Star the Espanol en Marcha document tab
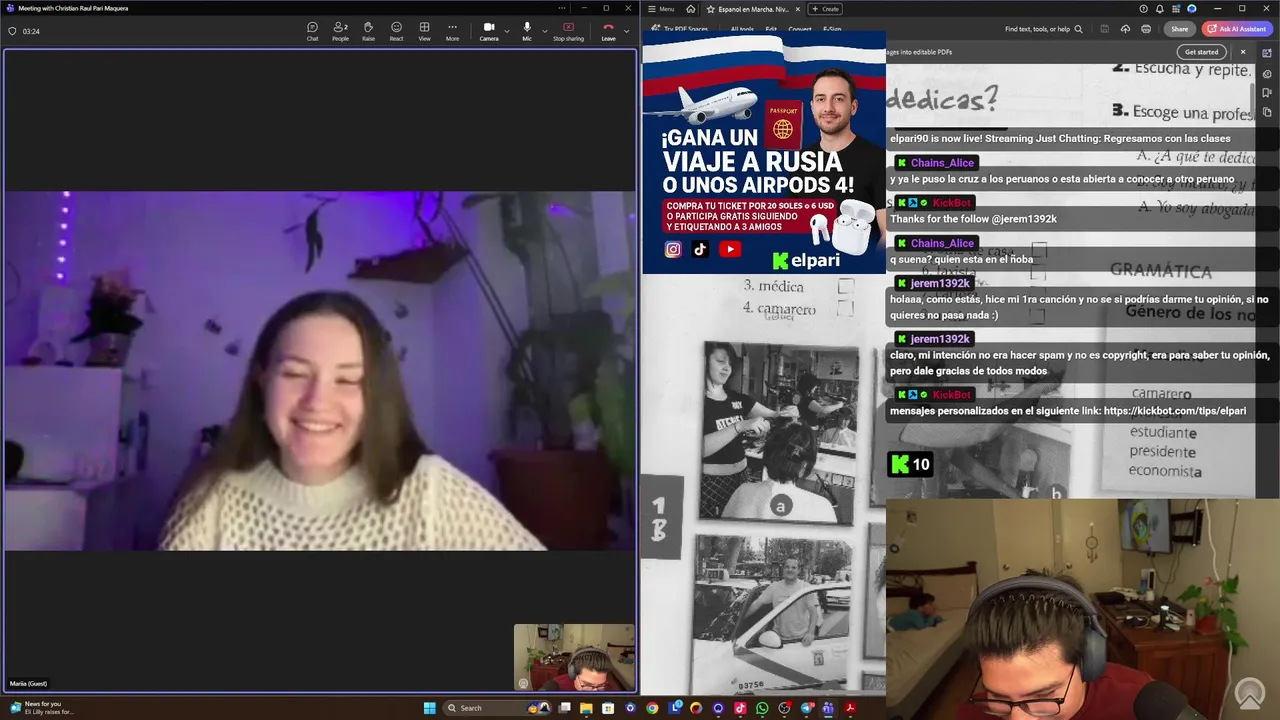The height and width of the screenshot is (720, 1280). tap(711, 9)
